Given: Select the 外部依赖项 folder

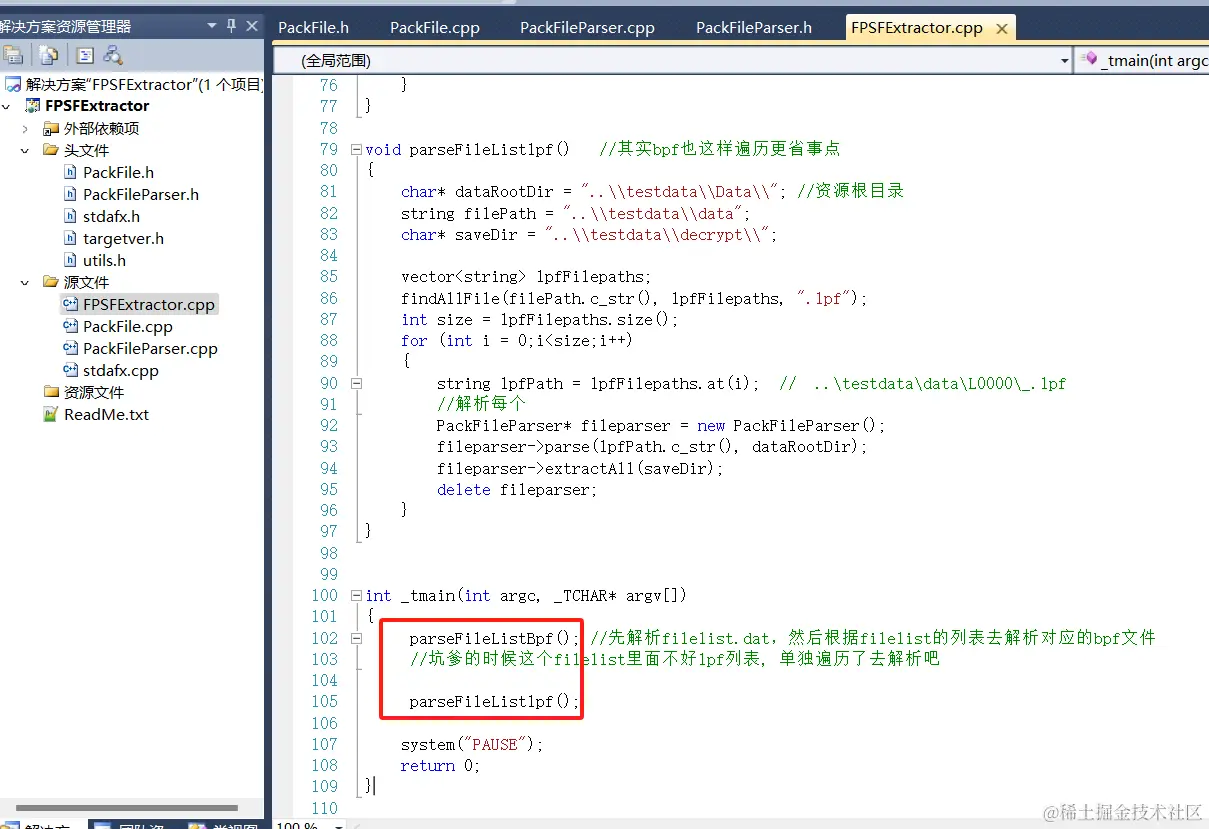Looking at the screenshot, I should [101, 129].
